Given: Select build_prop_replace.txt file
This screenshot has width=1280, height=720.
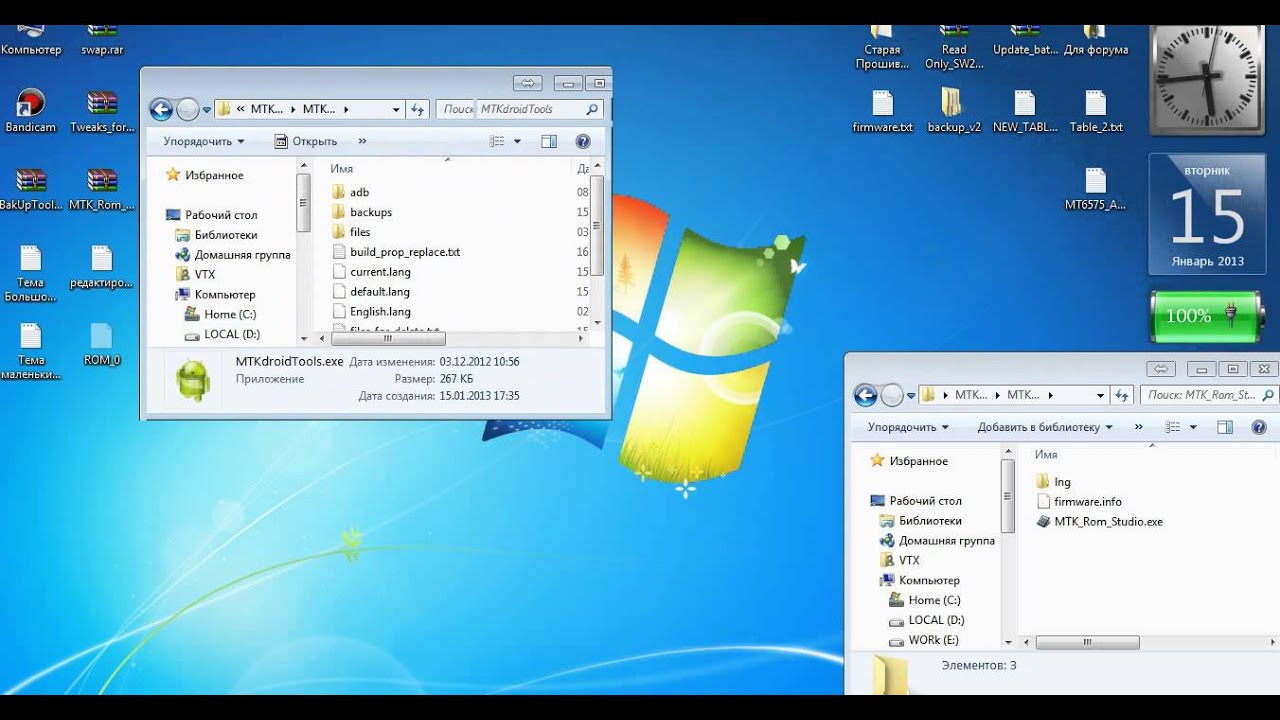Looking at the screenshot, I should pyautogui.click(x=395, y=252).
